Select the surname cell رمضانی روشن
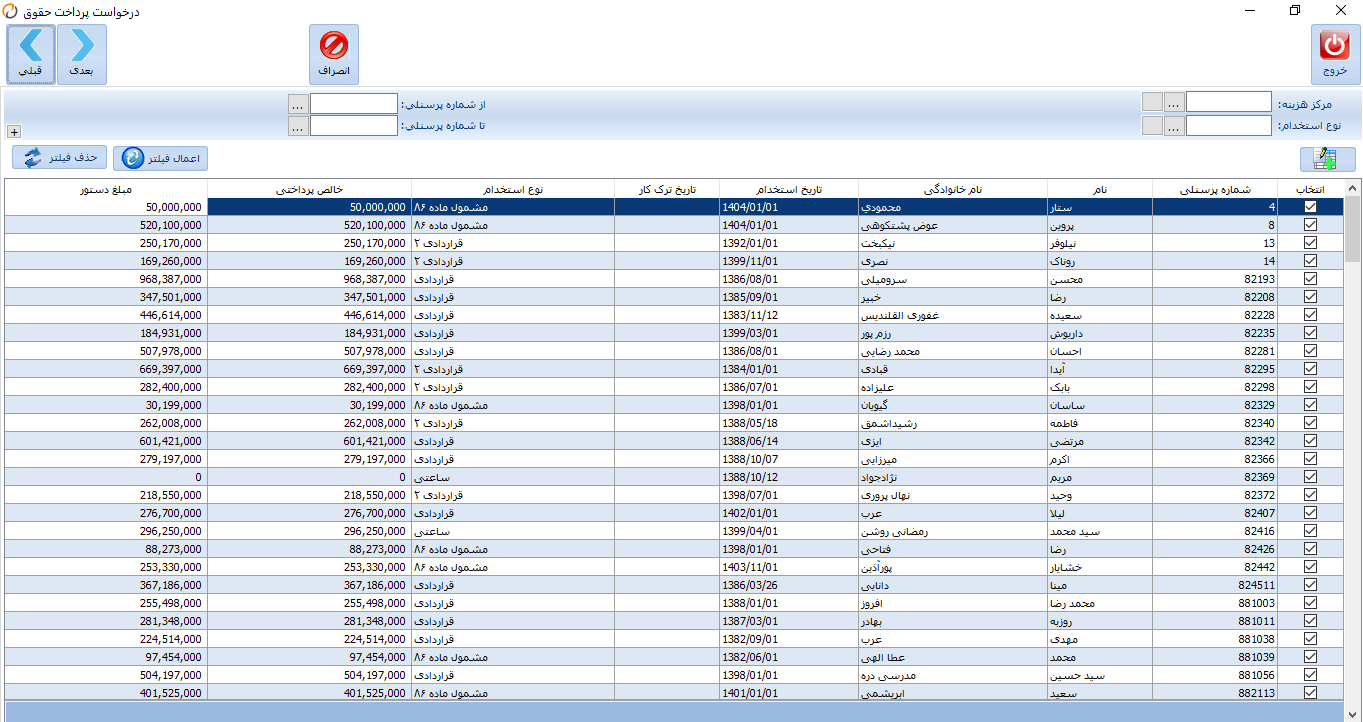 point(953,531)
